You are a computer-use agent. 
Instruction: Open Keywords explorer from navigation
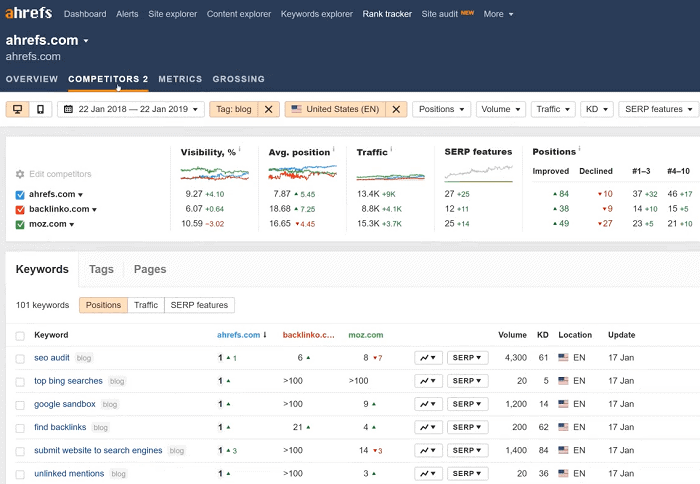pos(317,14)
